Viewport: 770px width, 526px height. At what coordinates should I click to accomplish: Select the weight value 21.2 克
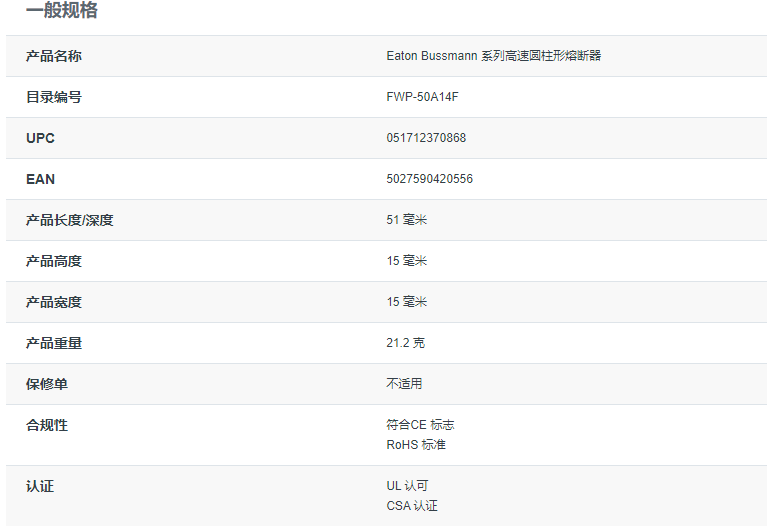[405, 343]
